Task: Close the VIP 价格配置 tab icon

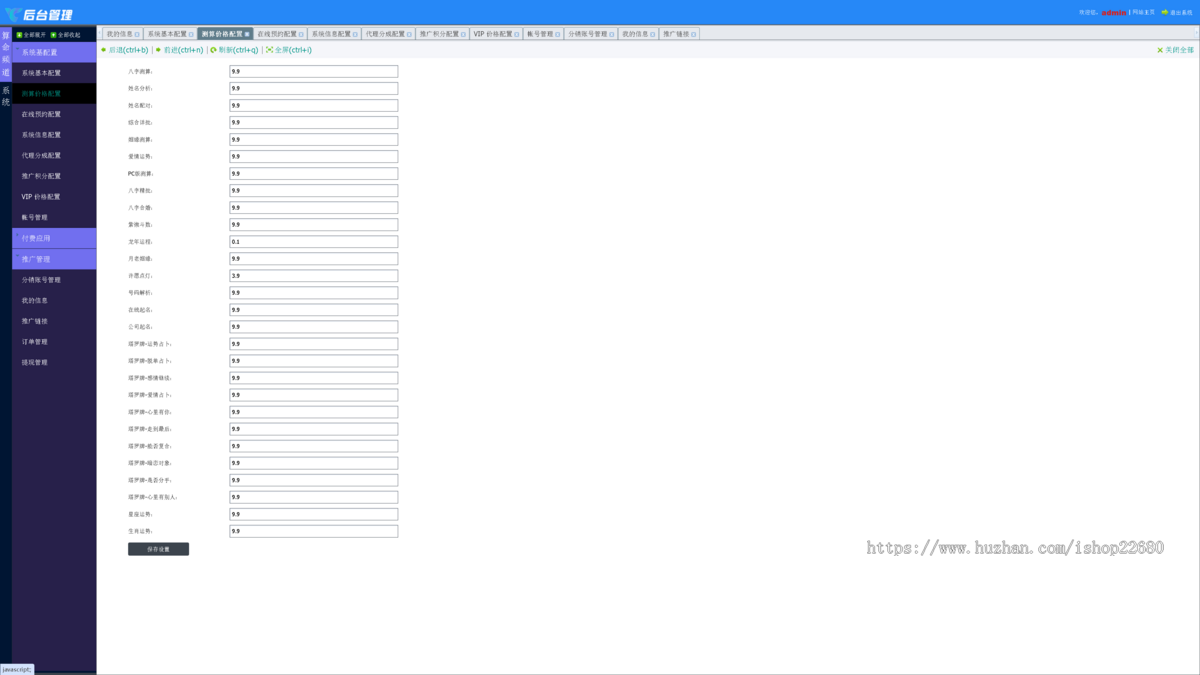Action: [x=517, y=34]
